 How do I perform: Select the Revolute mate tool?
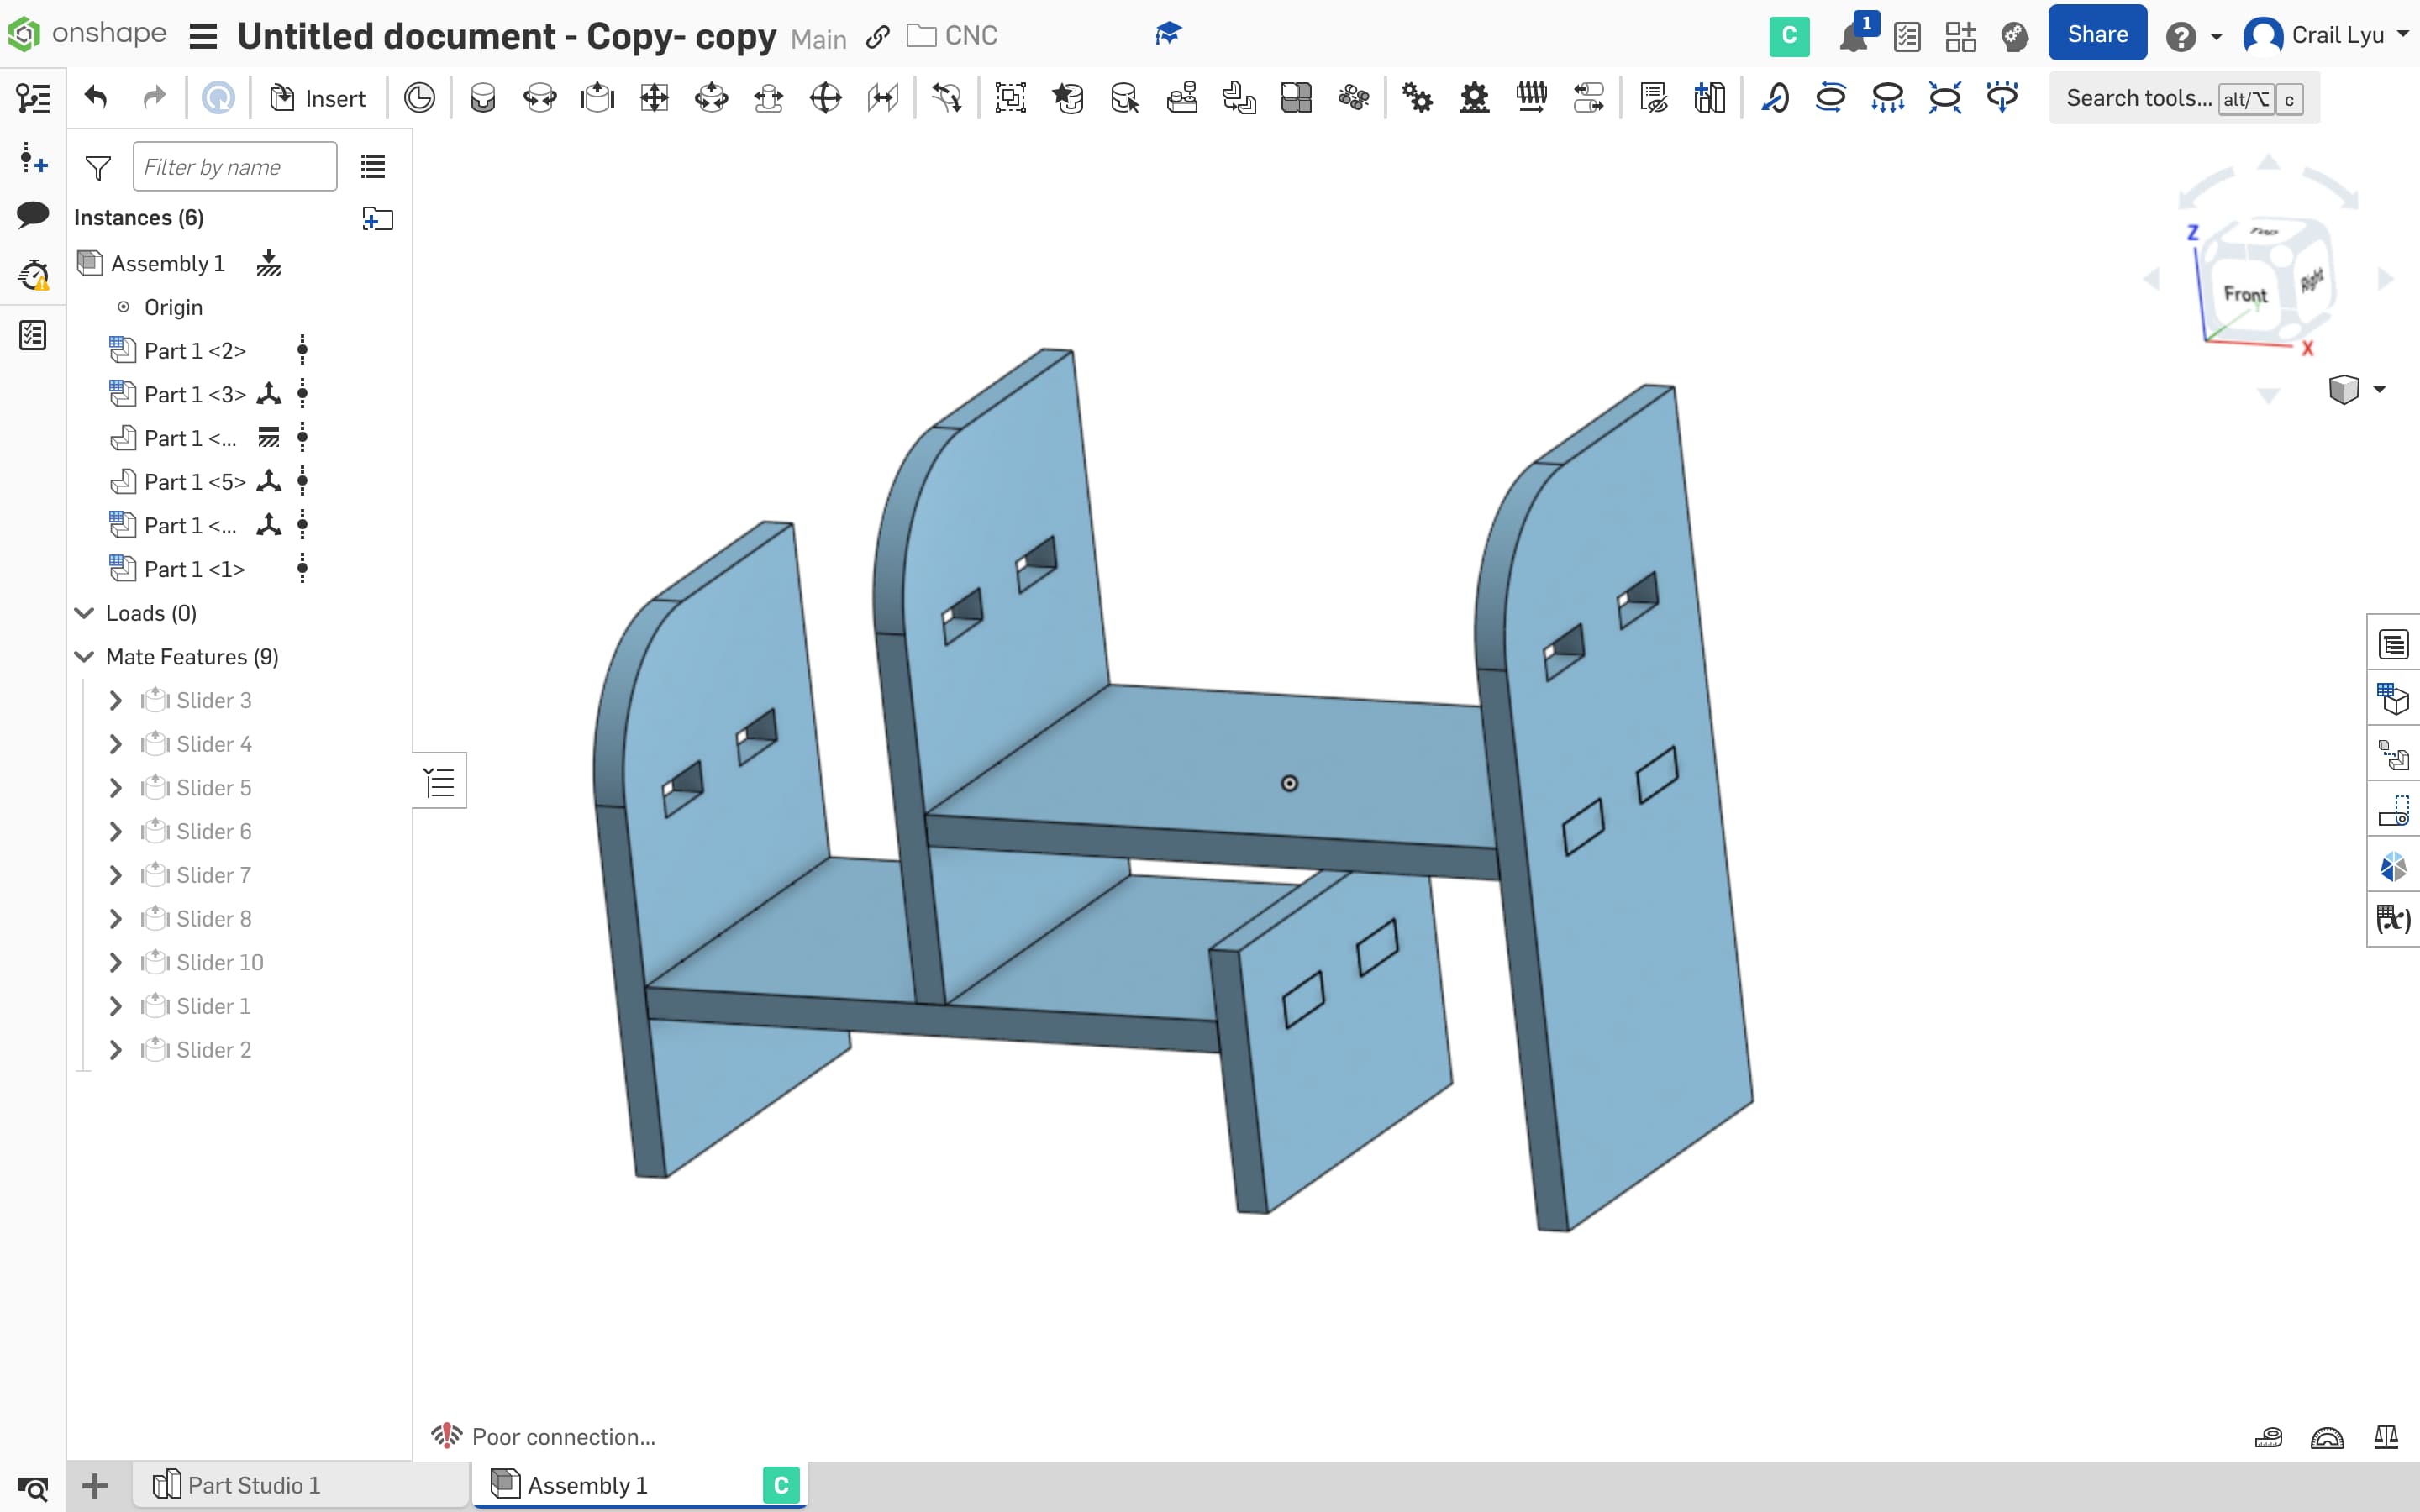click(x=540, y=97)
